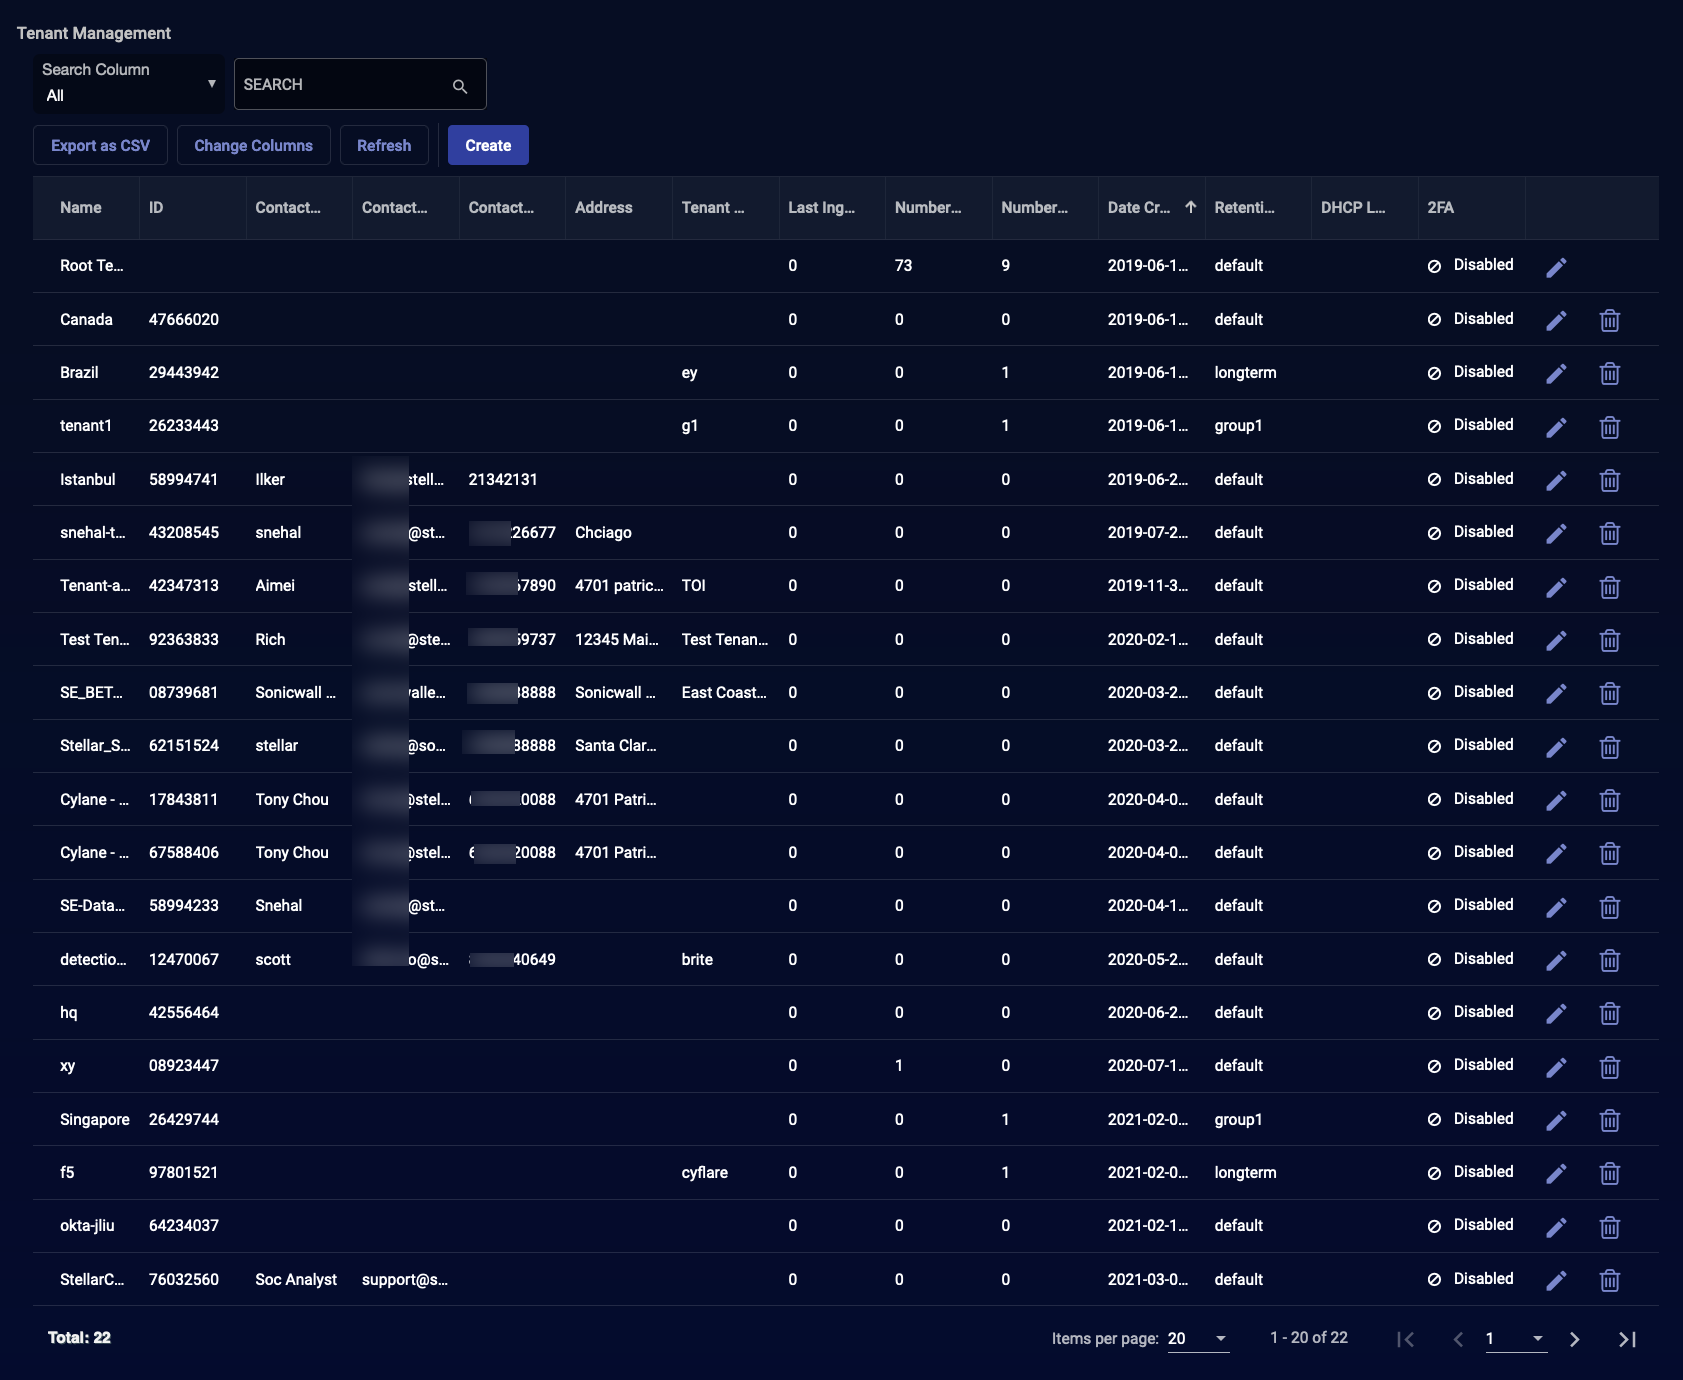
Task: Remove the hq tenant with trash icon
Action: [1609, 1013]
